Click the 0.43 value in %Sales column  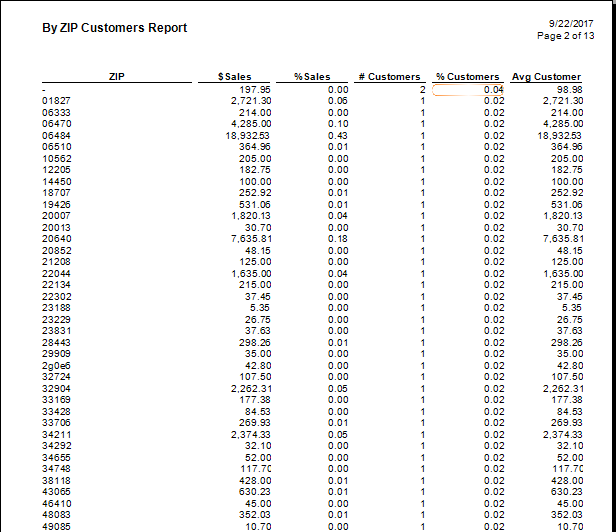(x=337, y=134)
